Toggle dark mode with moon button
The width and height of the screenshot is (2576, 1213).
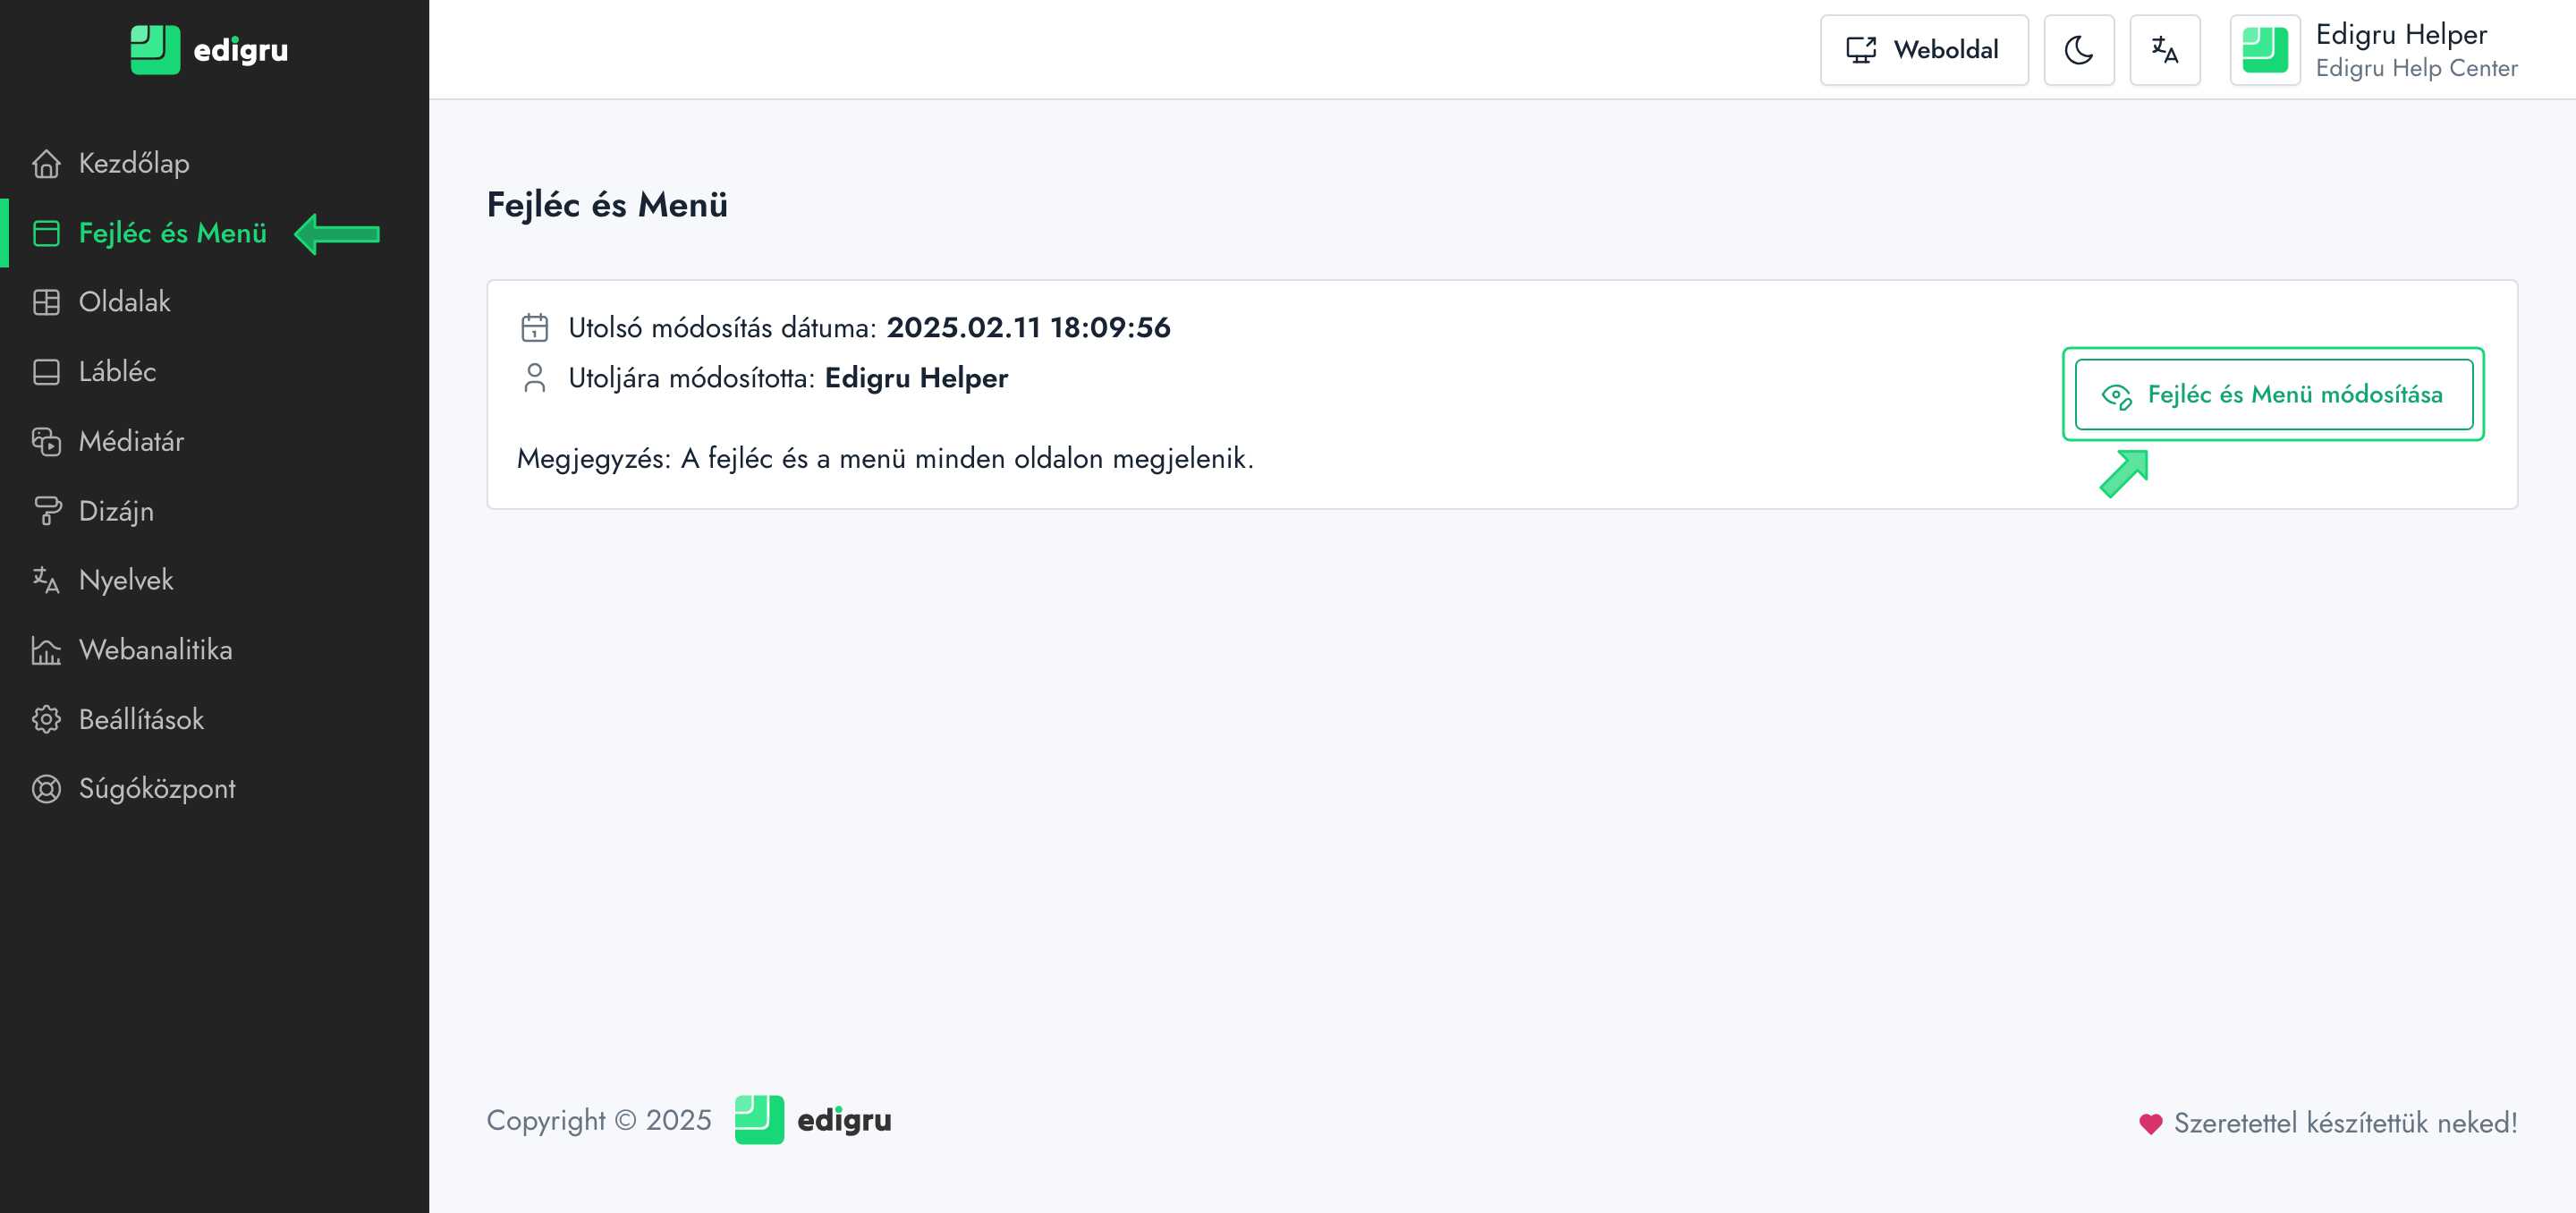point(2078,50)
